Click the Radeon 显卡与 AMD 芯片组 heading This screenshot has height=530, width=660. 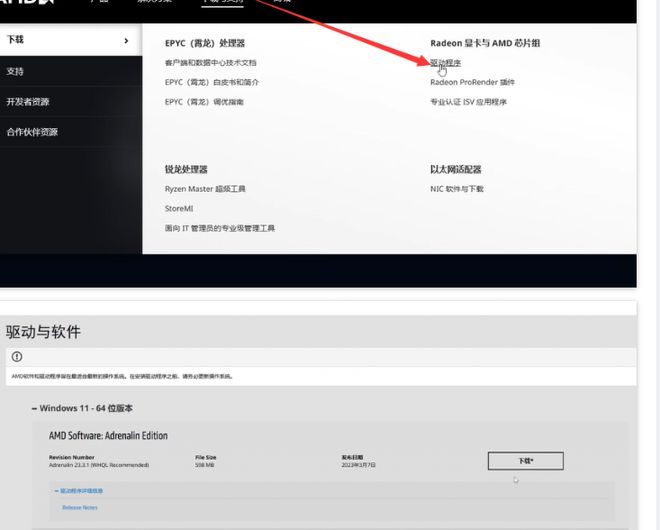pyautogui.click(x=485, y=43)
